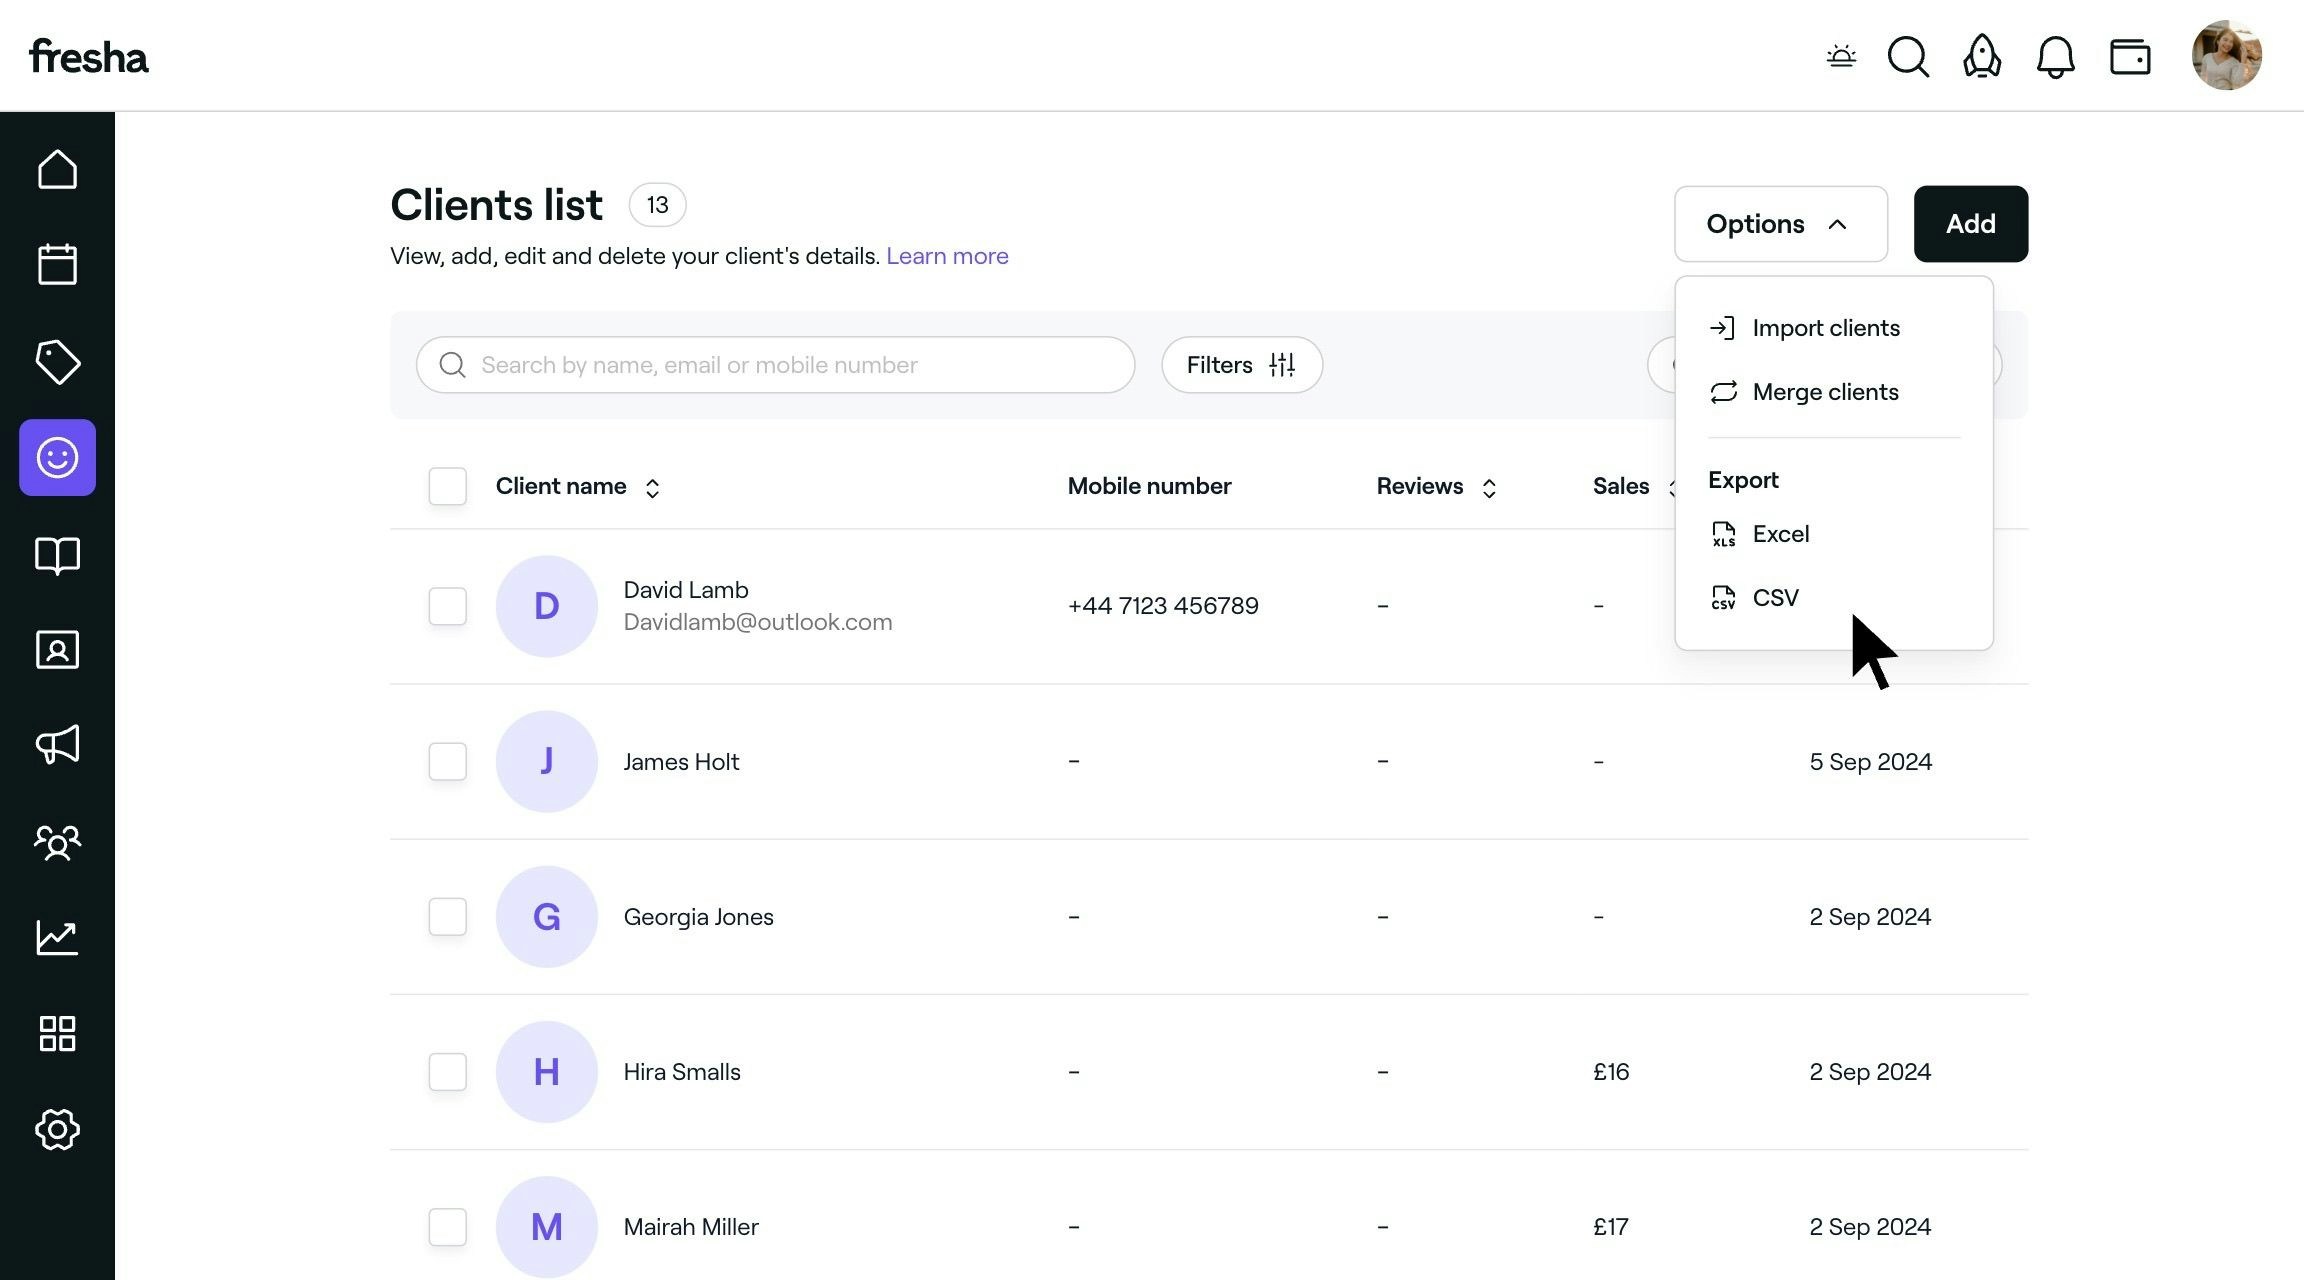Screen dimensions: 2304x1280
Task: Choose Import clients from the menu
Action: 1825,328
